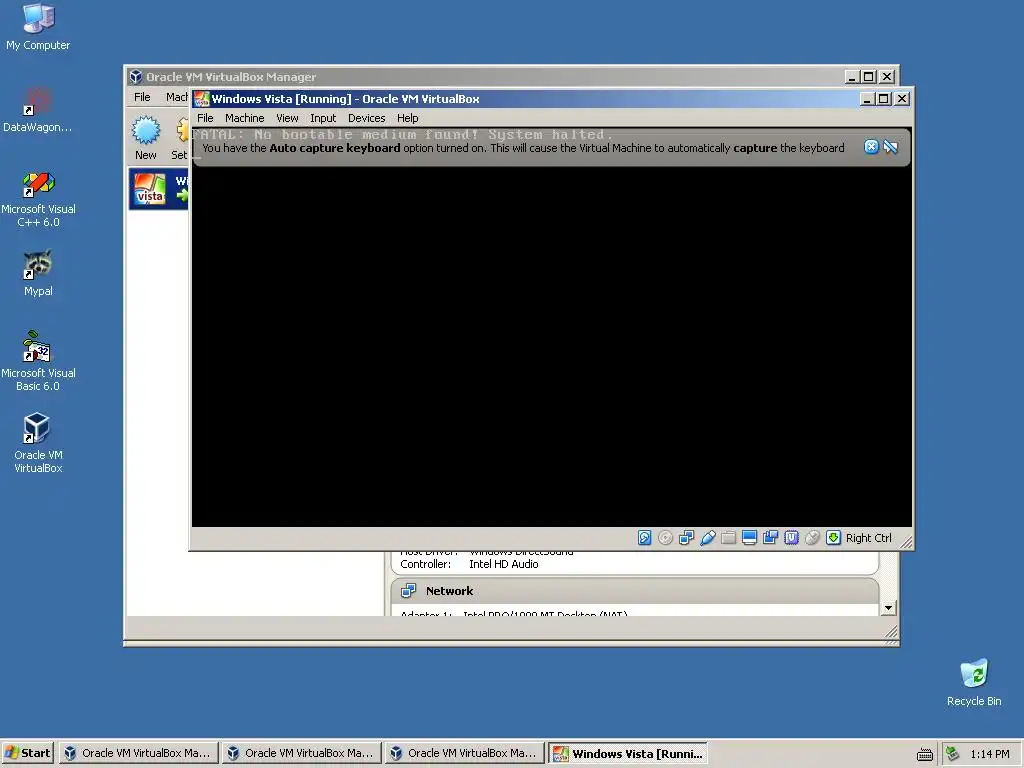Viewport: 1024px width, 768px height.
Task: Click the New toolbar button in VirtualBox Manager
Action: (x=146, y=138)
